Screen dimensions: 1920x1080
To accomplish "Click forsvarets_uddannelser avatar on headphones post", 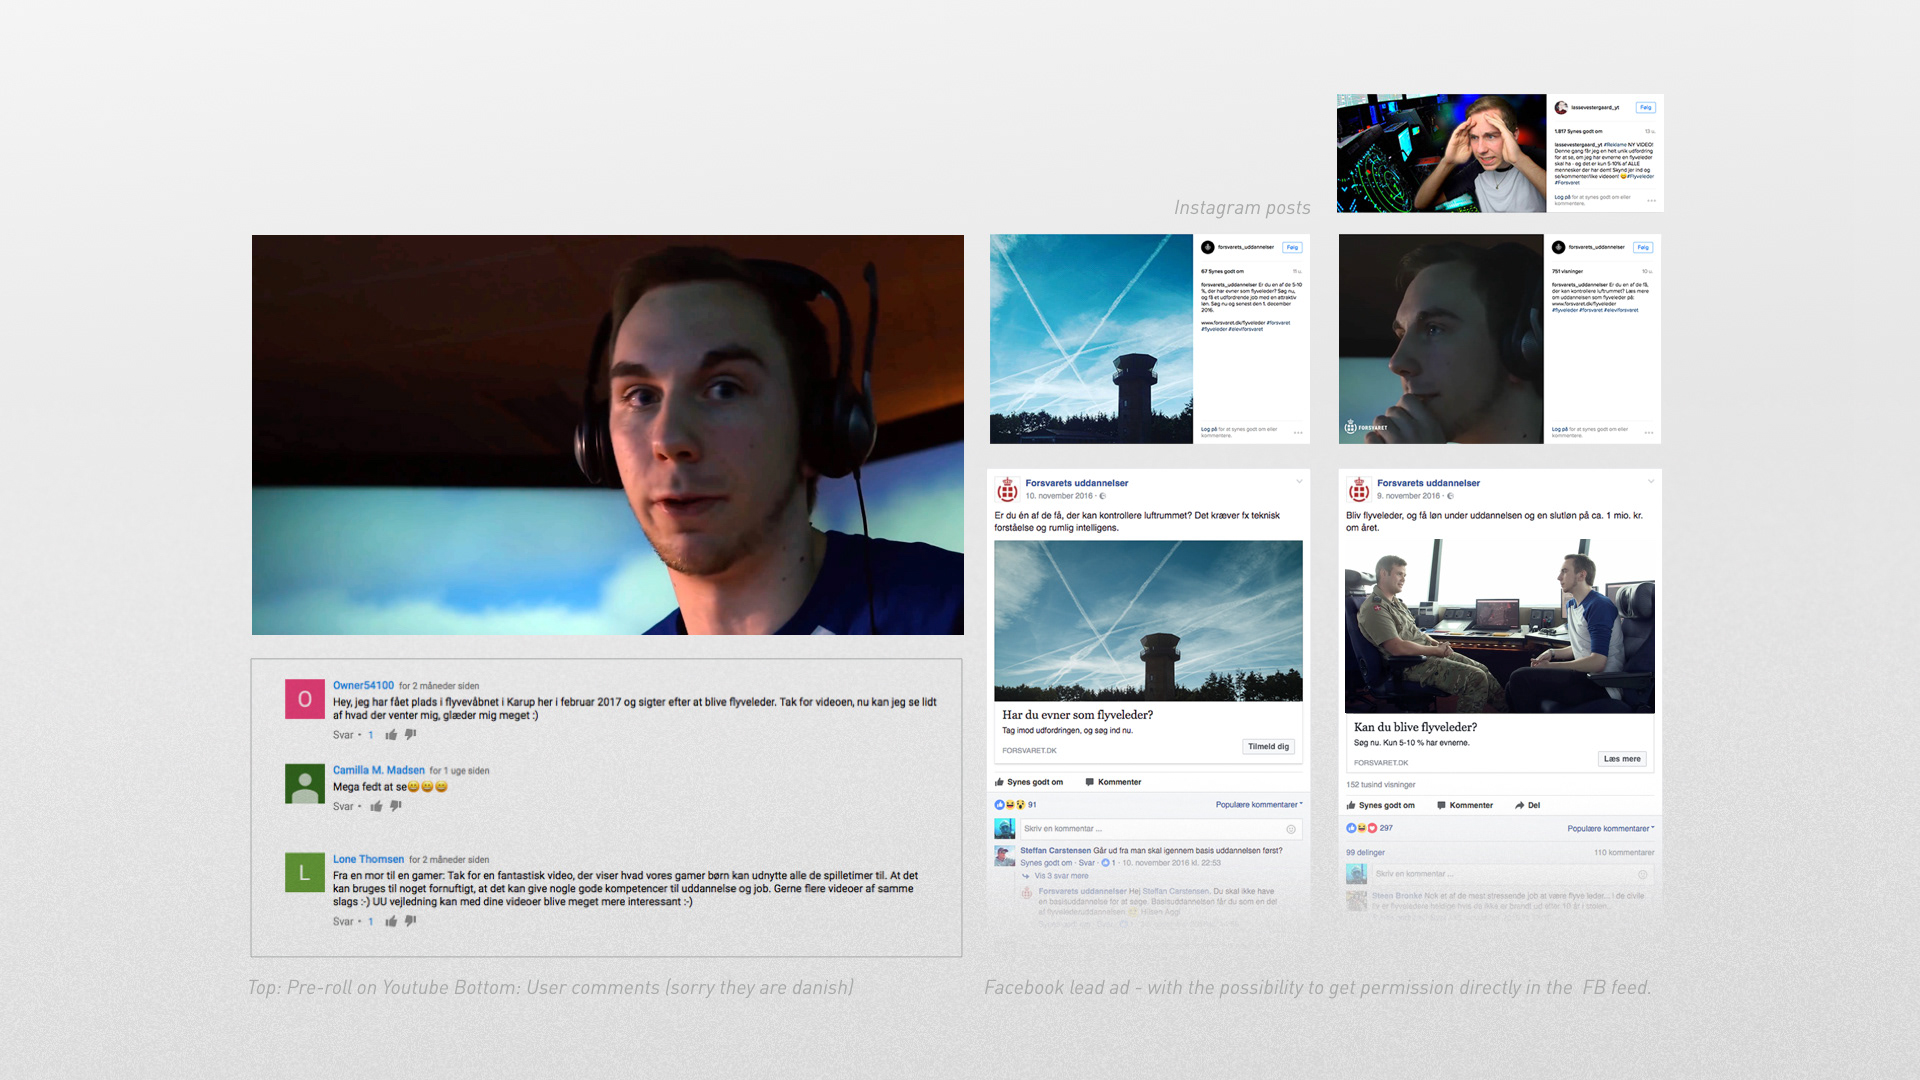I will 1558,248.
